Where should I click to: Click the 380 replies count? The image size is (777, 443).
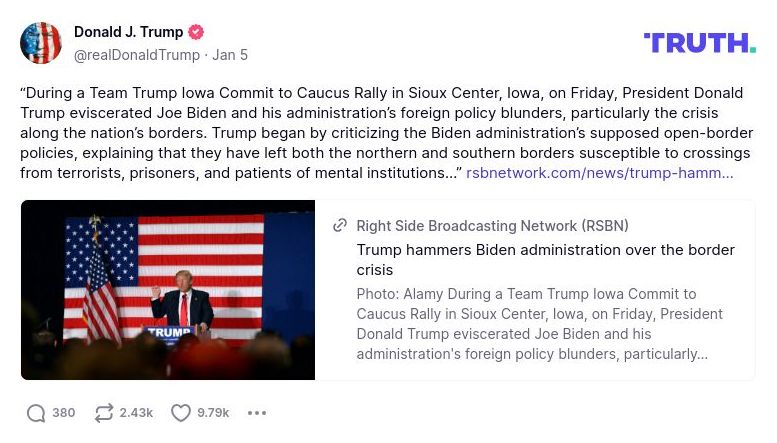click(64, 413)
